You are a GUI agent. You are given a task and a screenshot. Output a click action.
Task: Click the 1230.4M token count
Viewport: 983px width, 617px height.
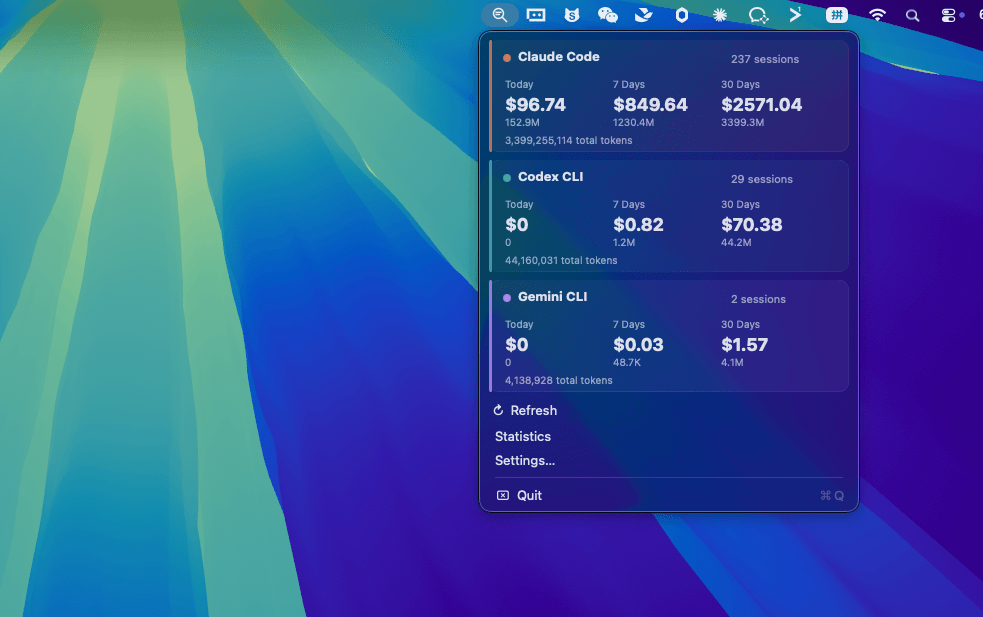click(x=633, y=122)
